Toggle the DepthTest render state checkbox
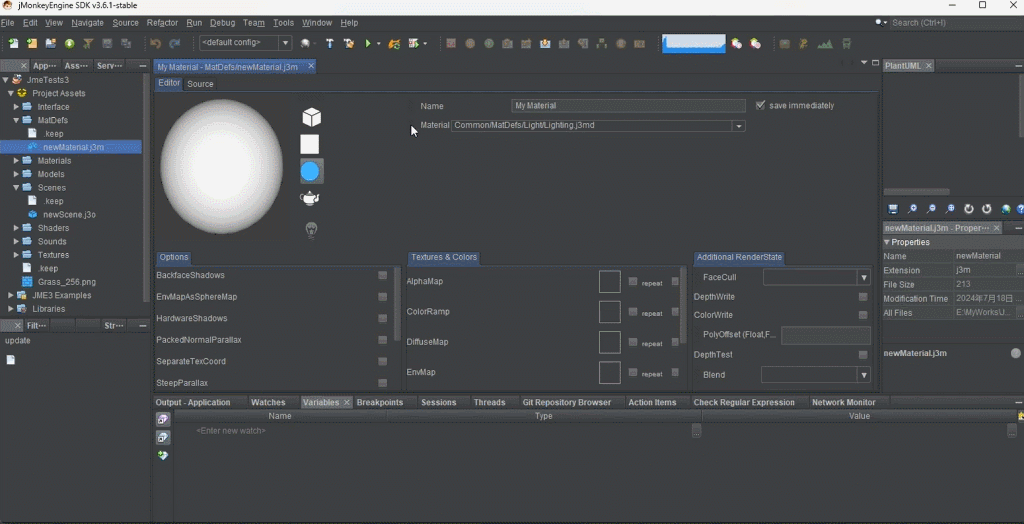This screenshot has width=1024, height=524. [x=863, y=355]
